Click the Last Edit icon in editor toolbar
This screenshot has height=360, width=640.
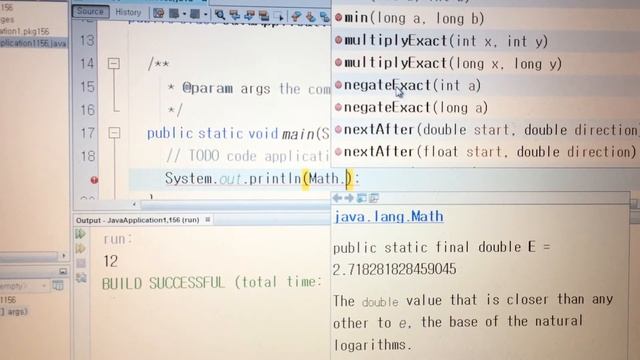(158, 14)
